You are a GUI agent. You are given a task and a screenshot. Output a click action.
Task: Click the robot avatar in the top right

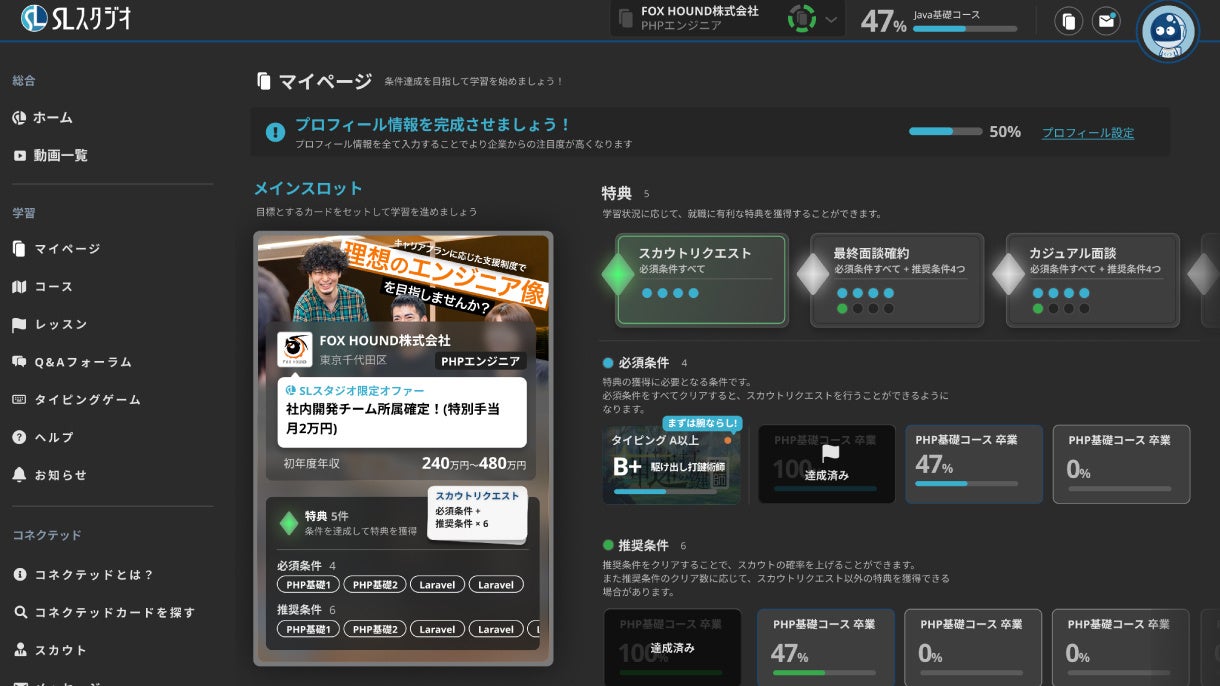tap(1167, 31)
